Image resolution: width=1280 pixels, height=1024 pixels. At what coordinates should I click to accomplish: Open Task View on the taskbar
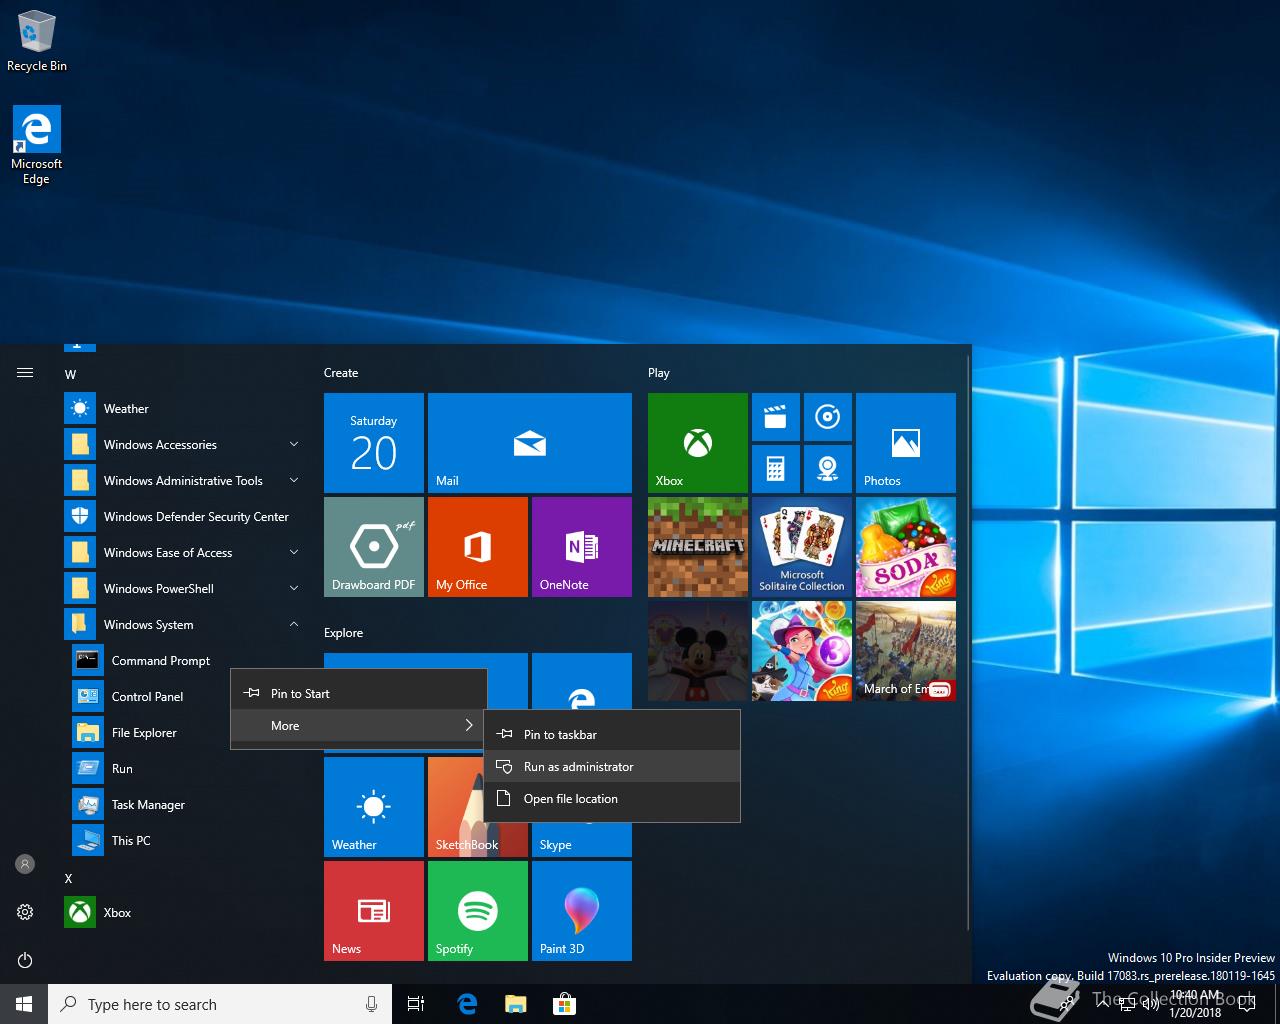point(416,1004)
